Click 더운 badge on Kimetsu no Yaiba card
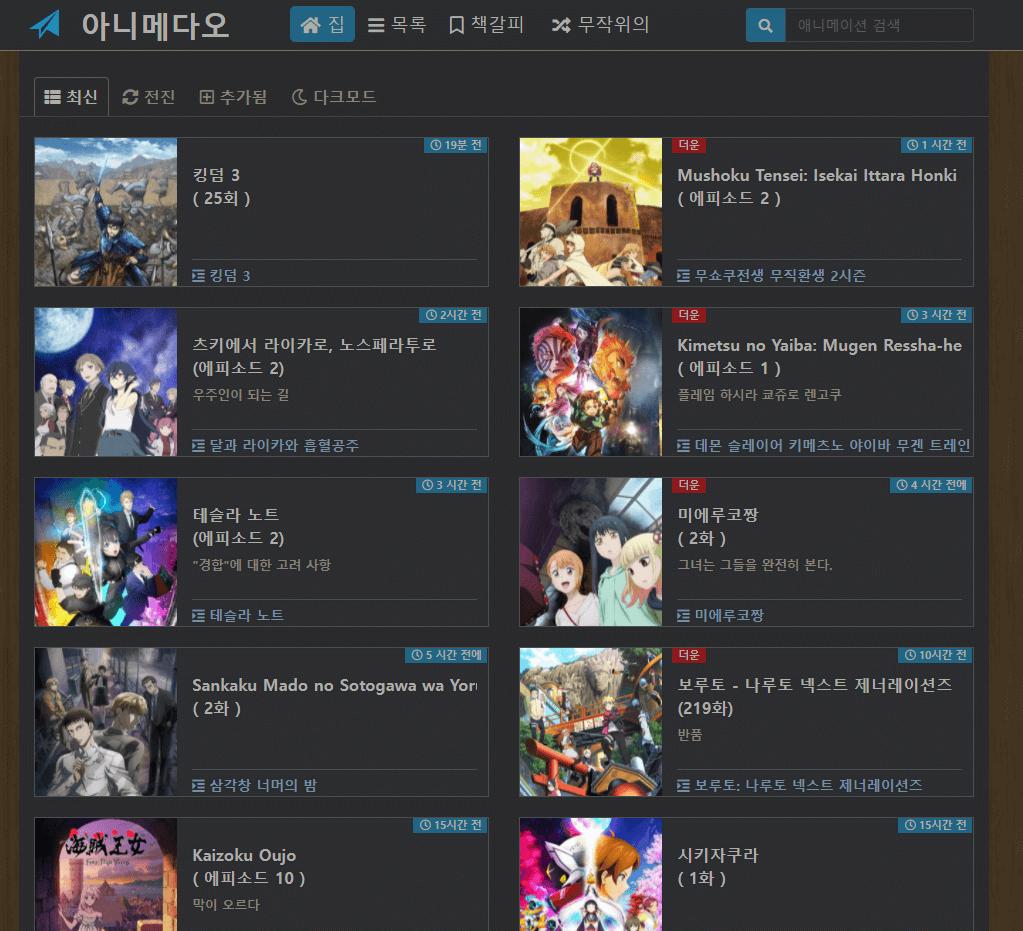 point(689,315)
